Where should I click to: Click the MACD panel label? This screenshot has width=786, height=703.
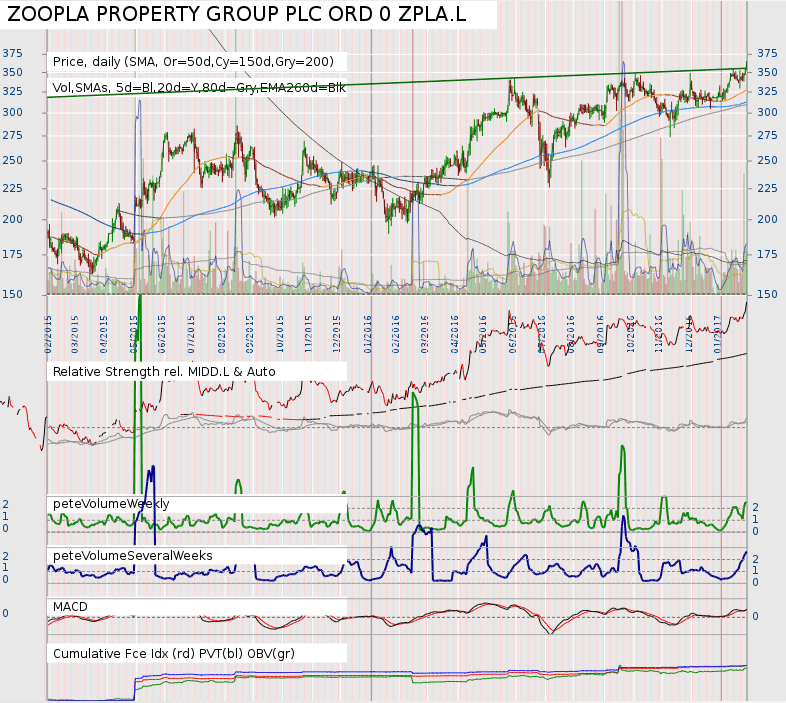pyautogui.click(x=70, y=607)
